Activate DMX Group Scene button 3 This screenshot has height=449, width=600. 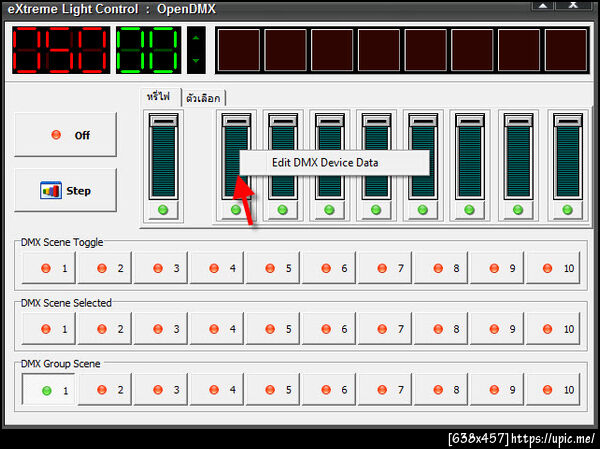(x=161, y=390)
